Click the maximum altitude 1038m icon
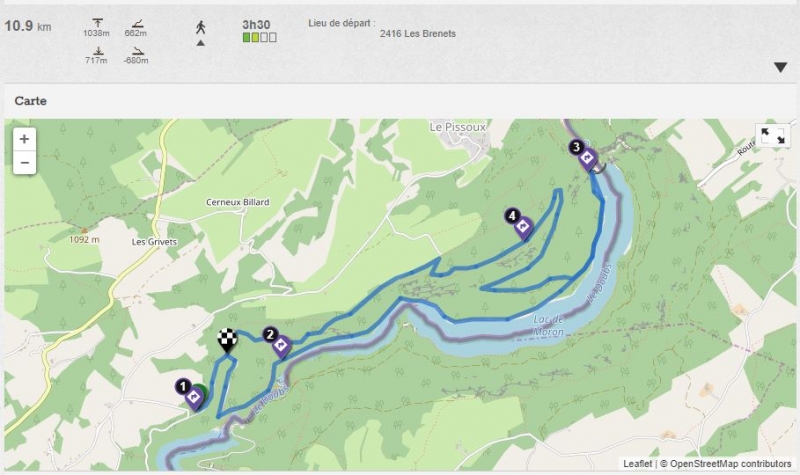 [96, 23]
